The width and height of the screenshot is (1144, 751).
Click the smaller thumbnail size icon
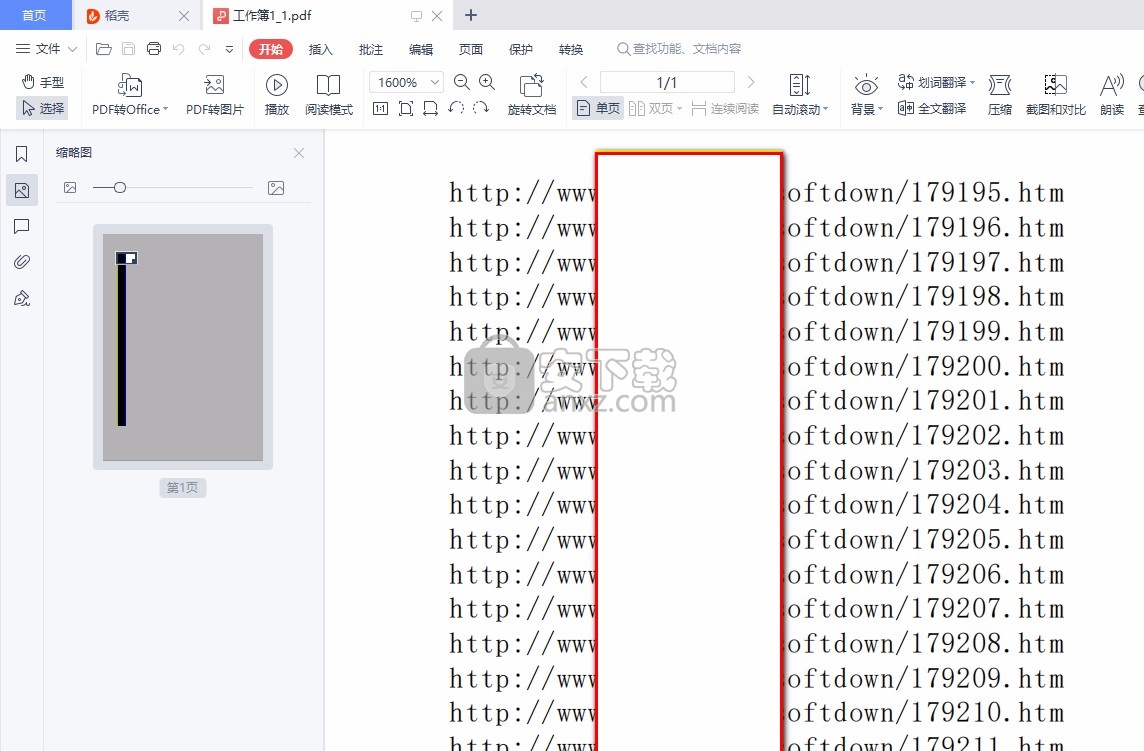pos(70,188)
